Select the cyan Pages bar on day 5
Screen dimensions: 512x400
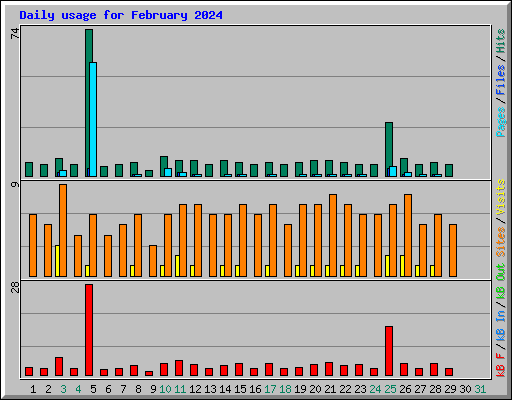click(93, 119)
